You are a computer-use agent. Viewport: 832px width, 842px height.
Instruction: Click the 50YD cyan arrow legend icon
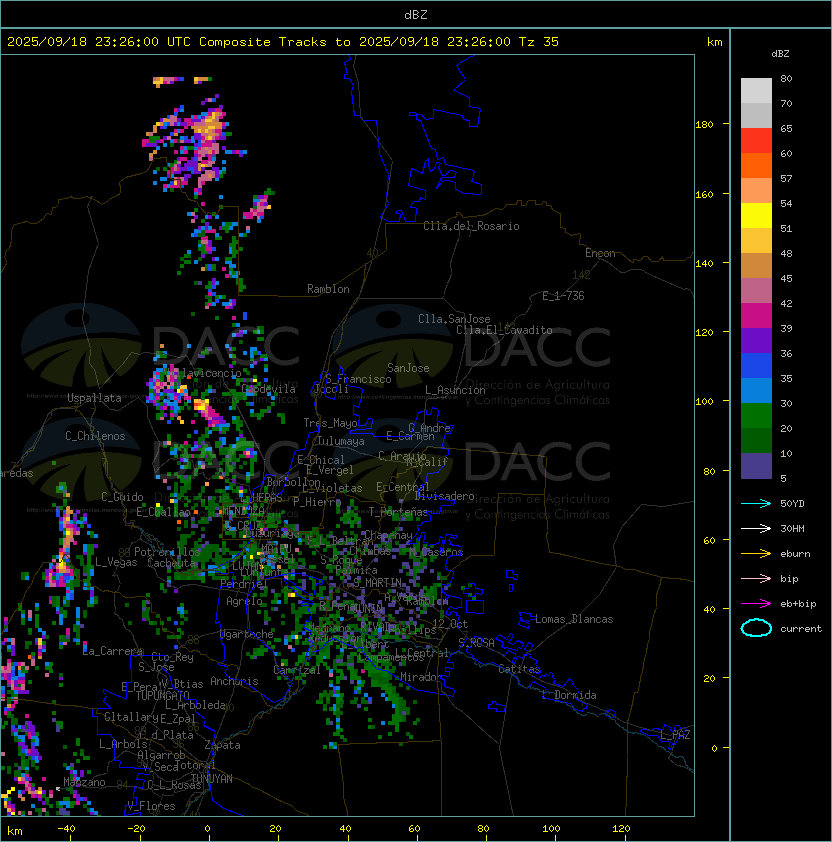(x=756, y=504)
